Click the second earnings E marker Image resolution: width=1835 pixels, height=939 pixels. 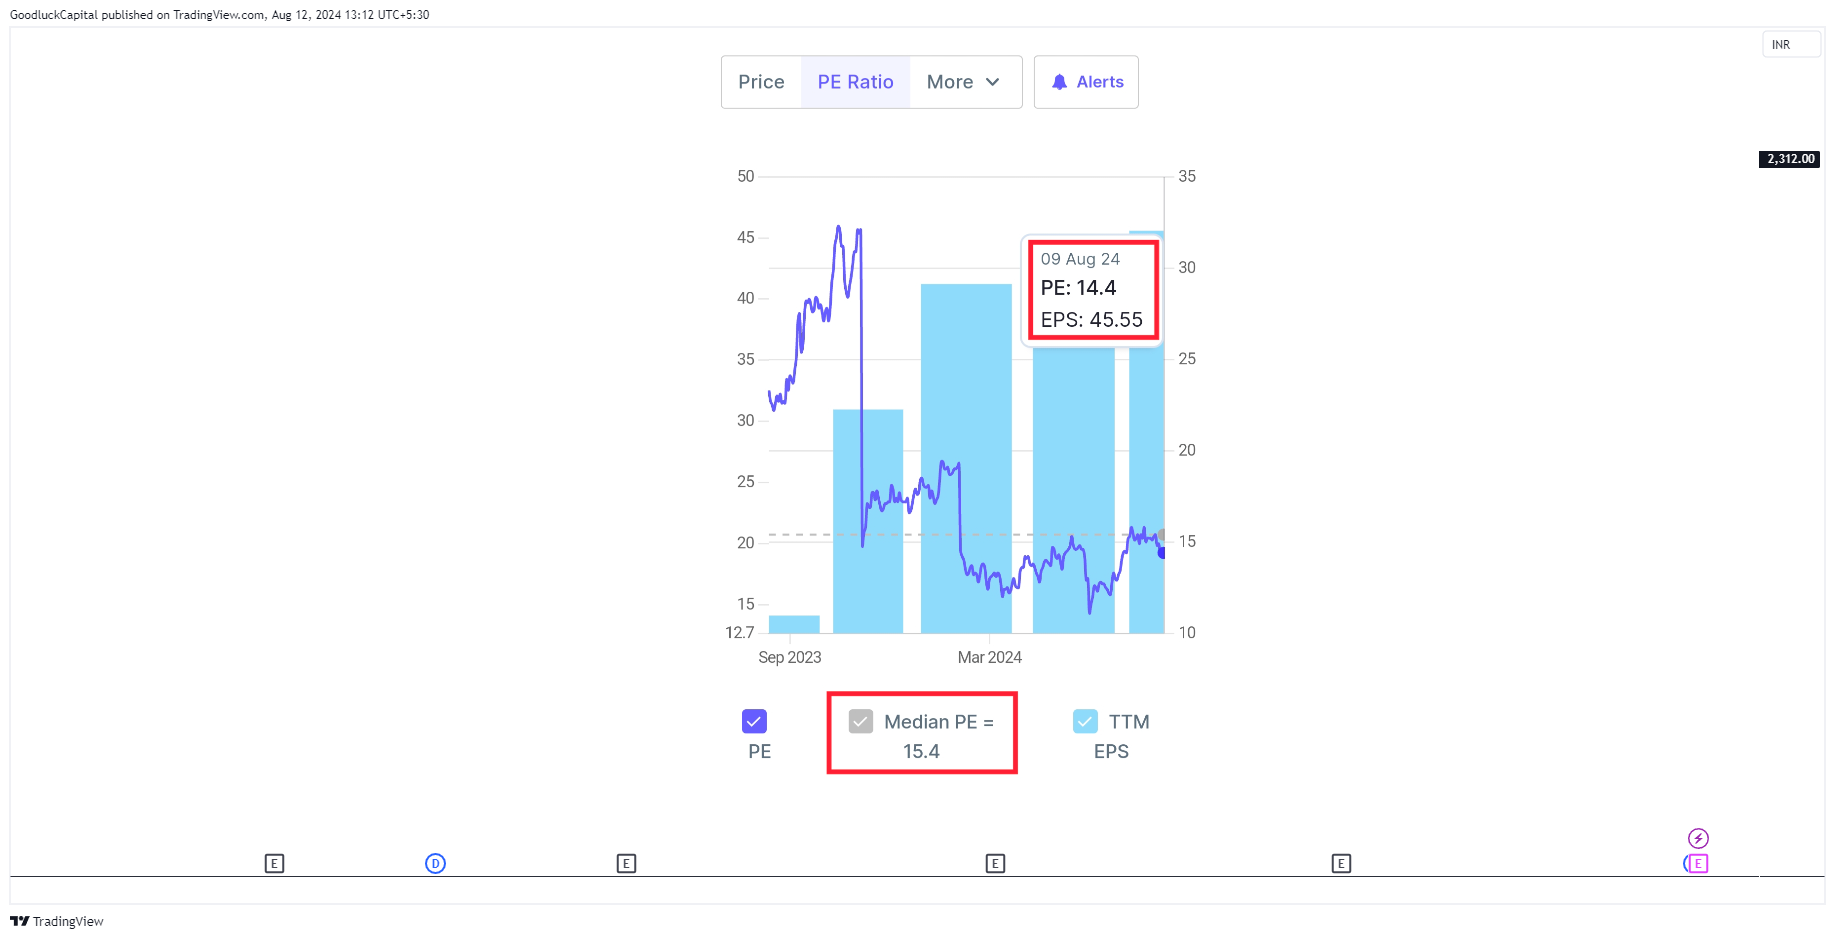coord(626,863)
